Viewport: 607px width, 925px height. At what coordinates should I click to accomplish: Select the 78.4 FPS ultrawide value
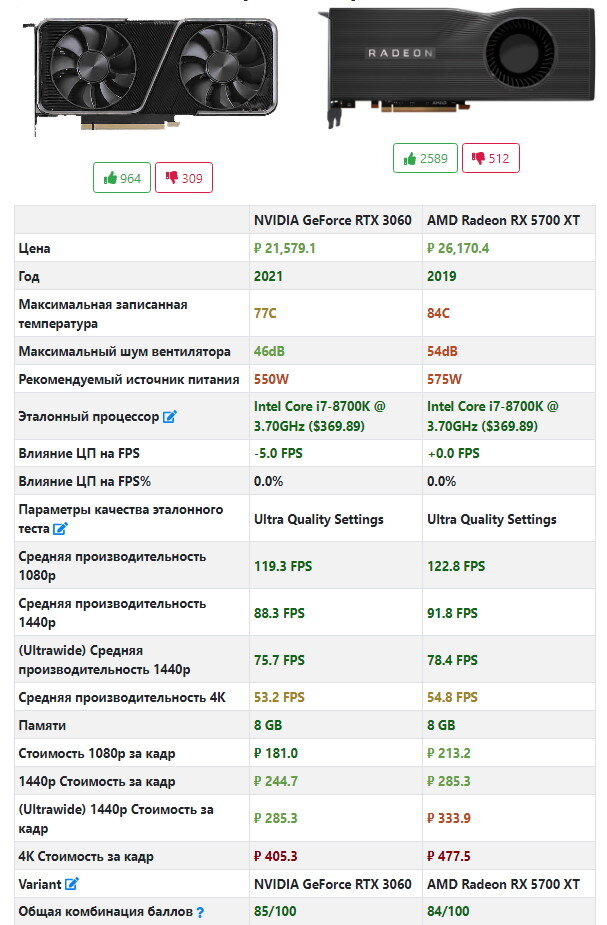[452, 660]
